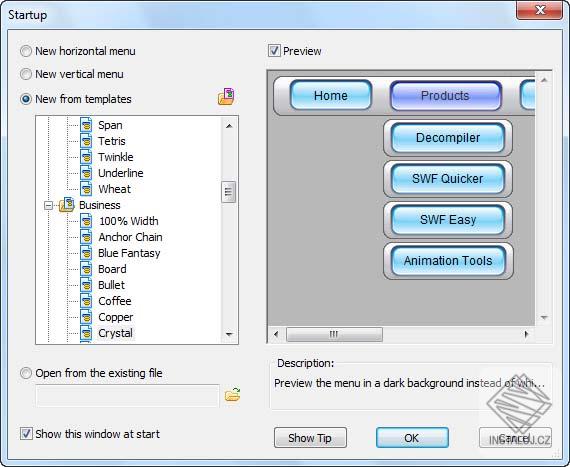Viewport: 570px width, 467px height.
Task: Click the Tetris template file icon
Action: (86, 141)
